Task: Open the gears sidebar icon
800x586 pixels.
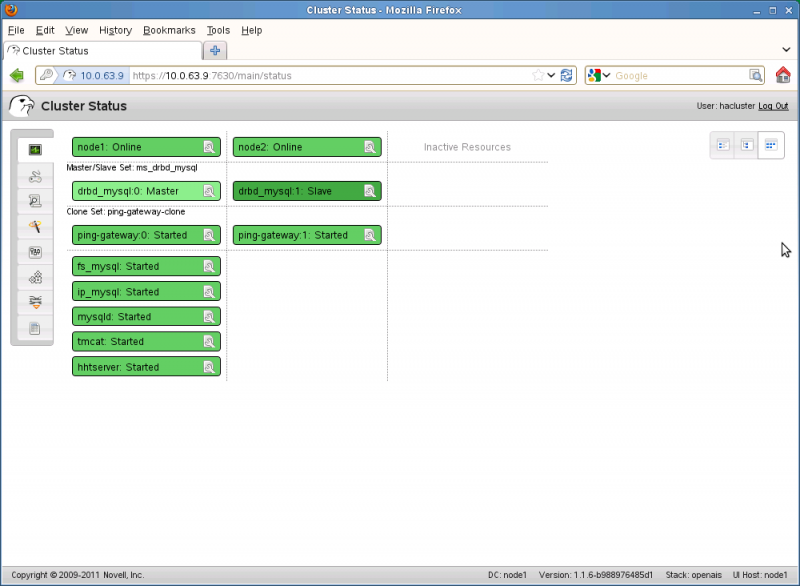Action: [x=35, y=277]
